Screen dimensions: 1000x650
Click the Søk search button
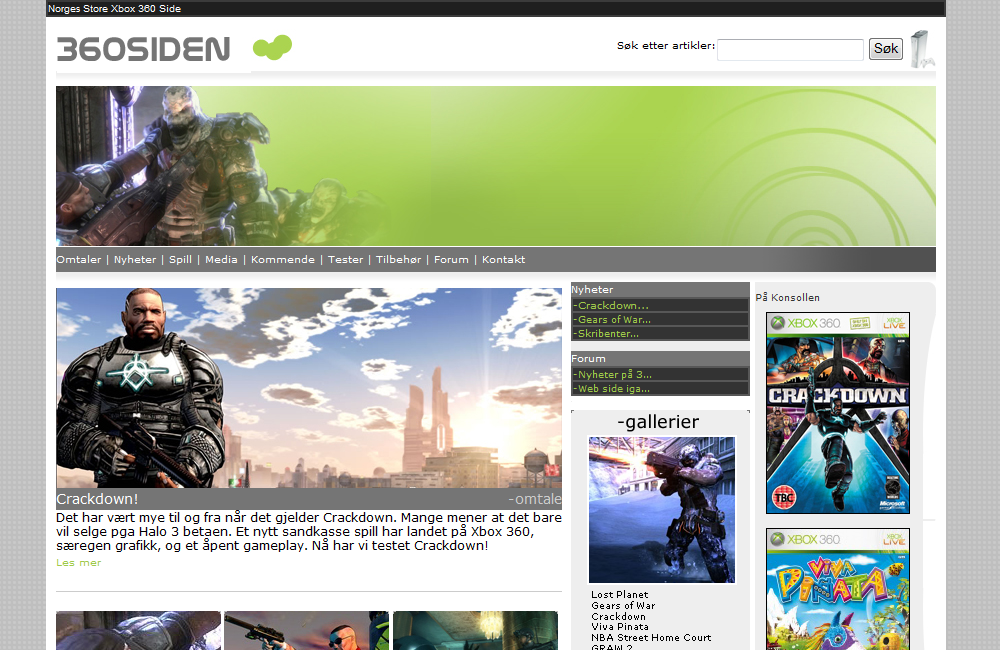886,48
